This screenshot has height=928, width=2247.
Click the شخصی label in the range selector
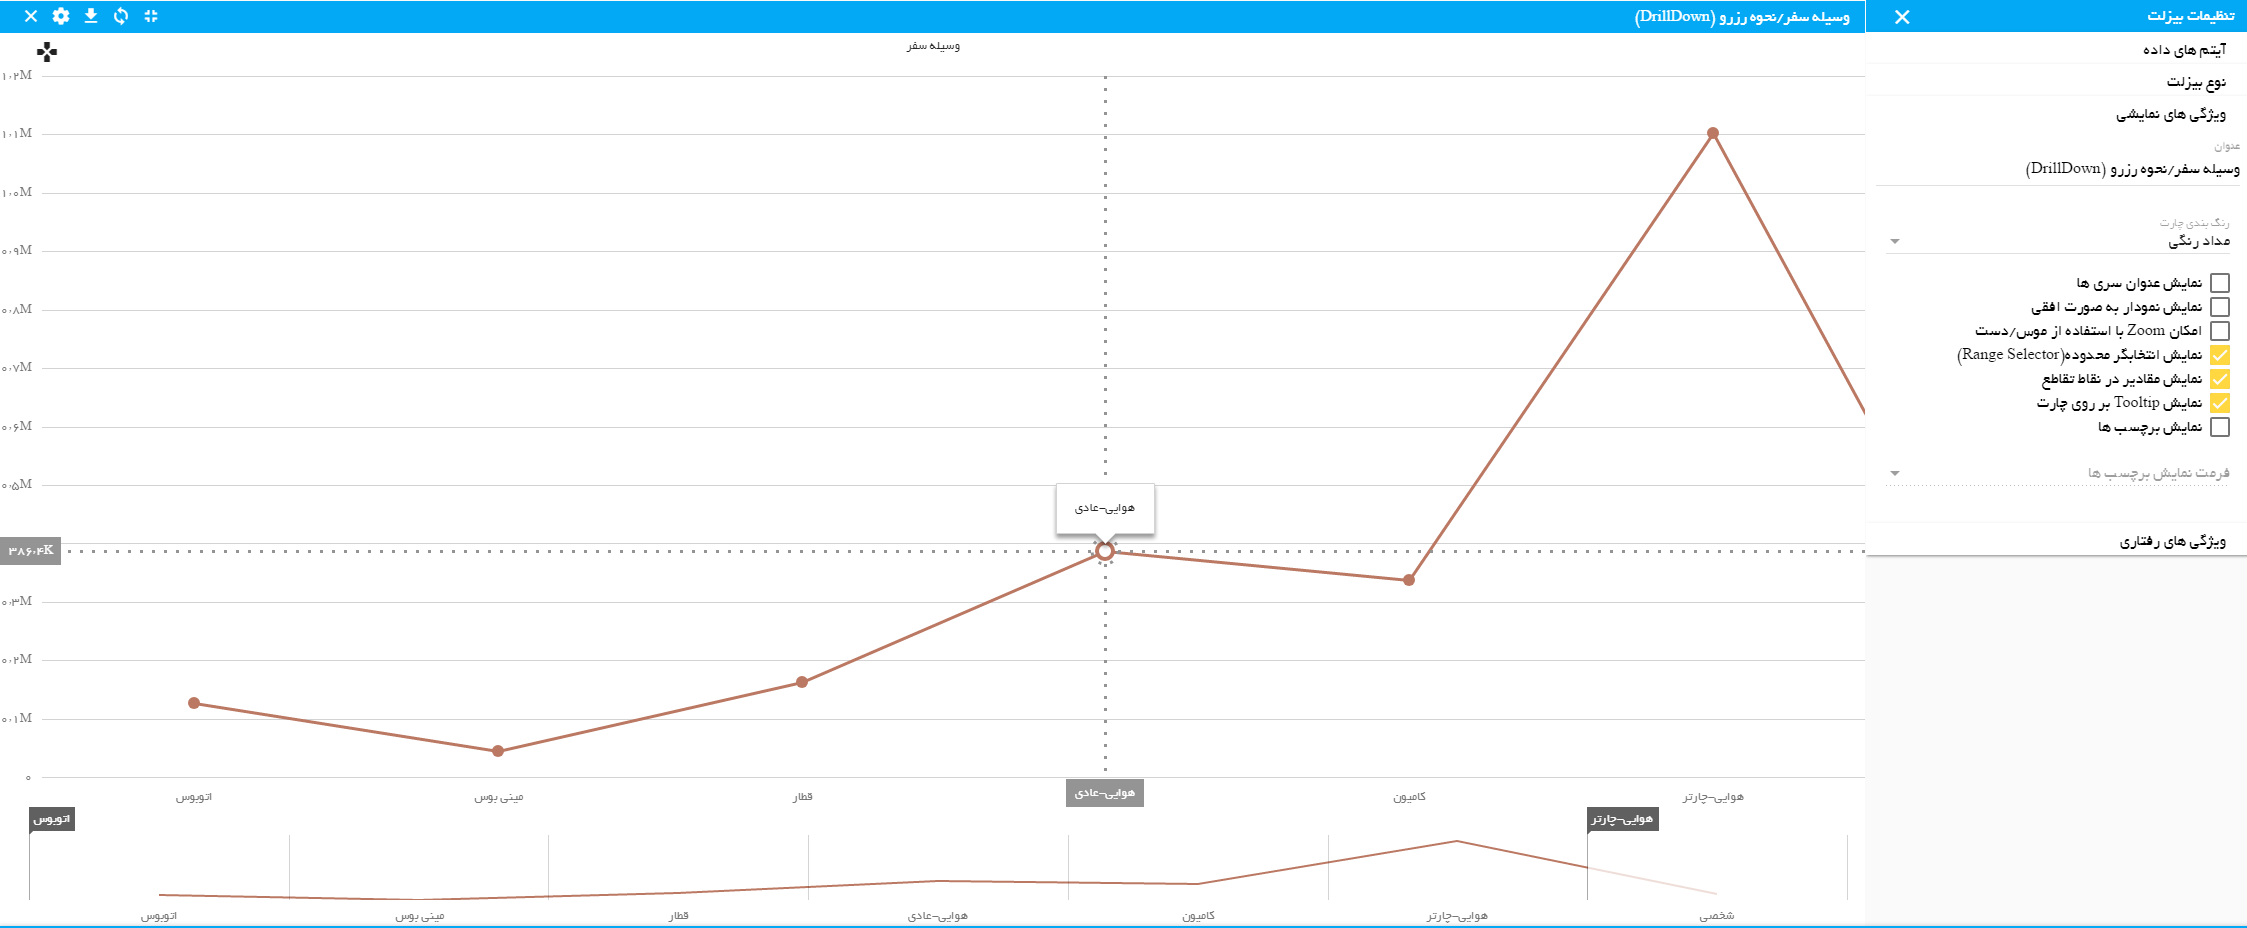click(1717, 915)
